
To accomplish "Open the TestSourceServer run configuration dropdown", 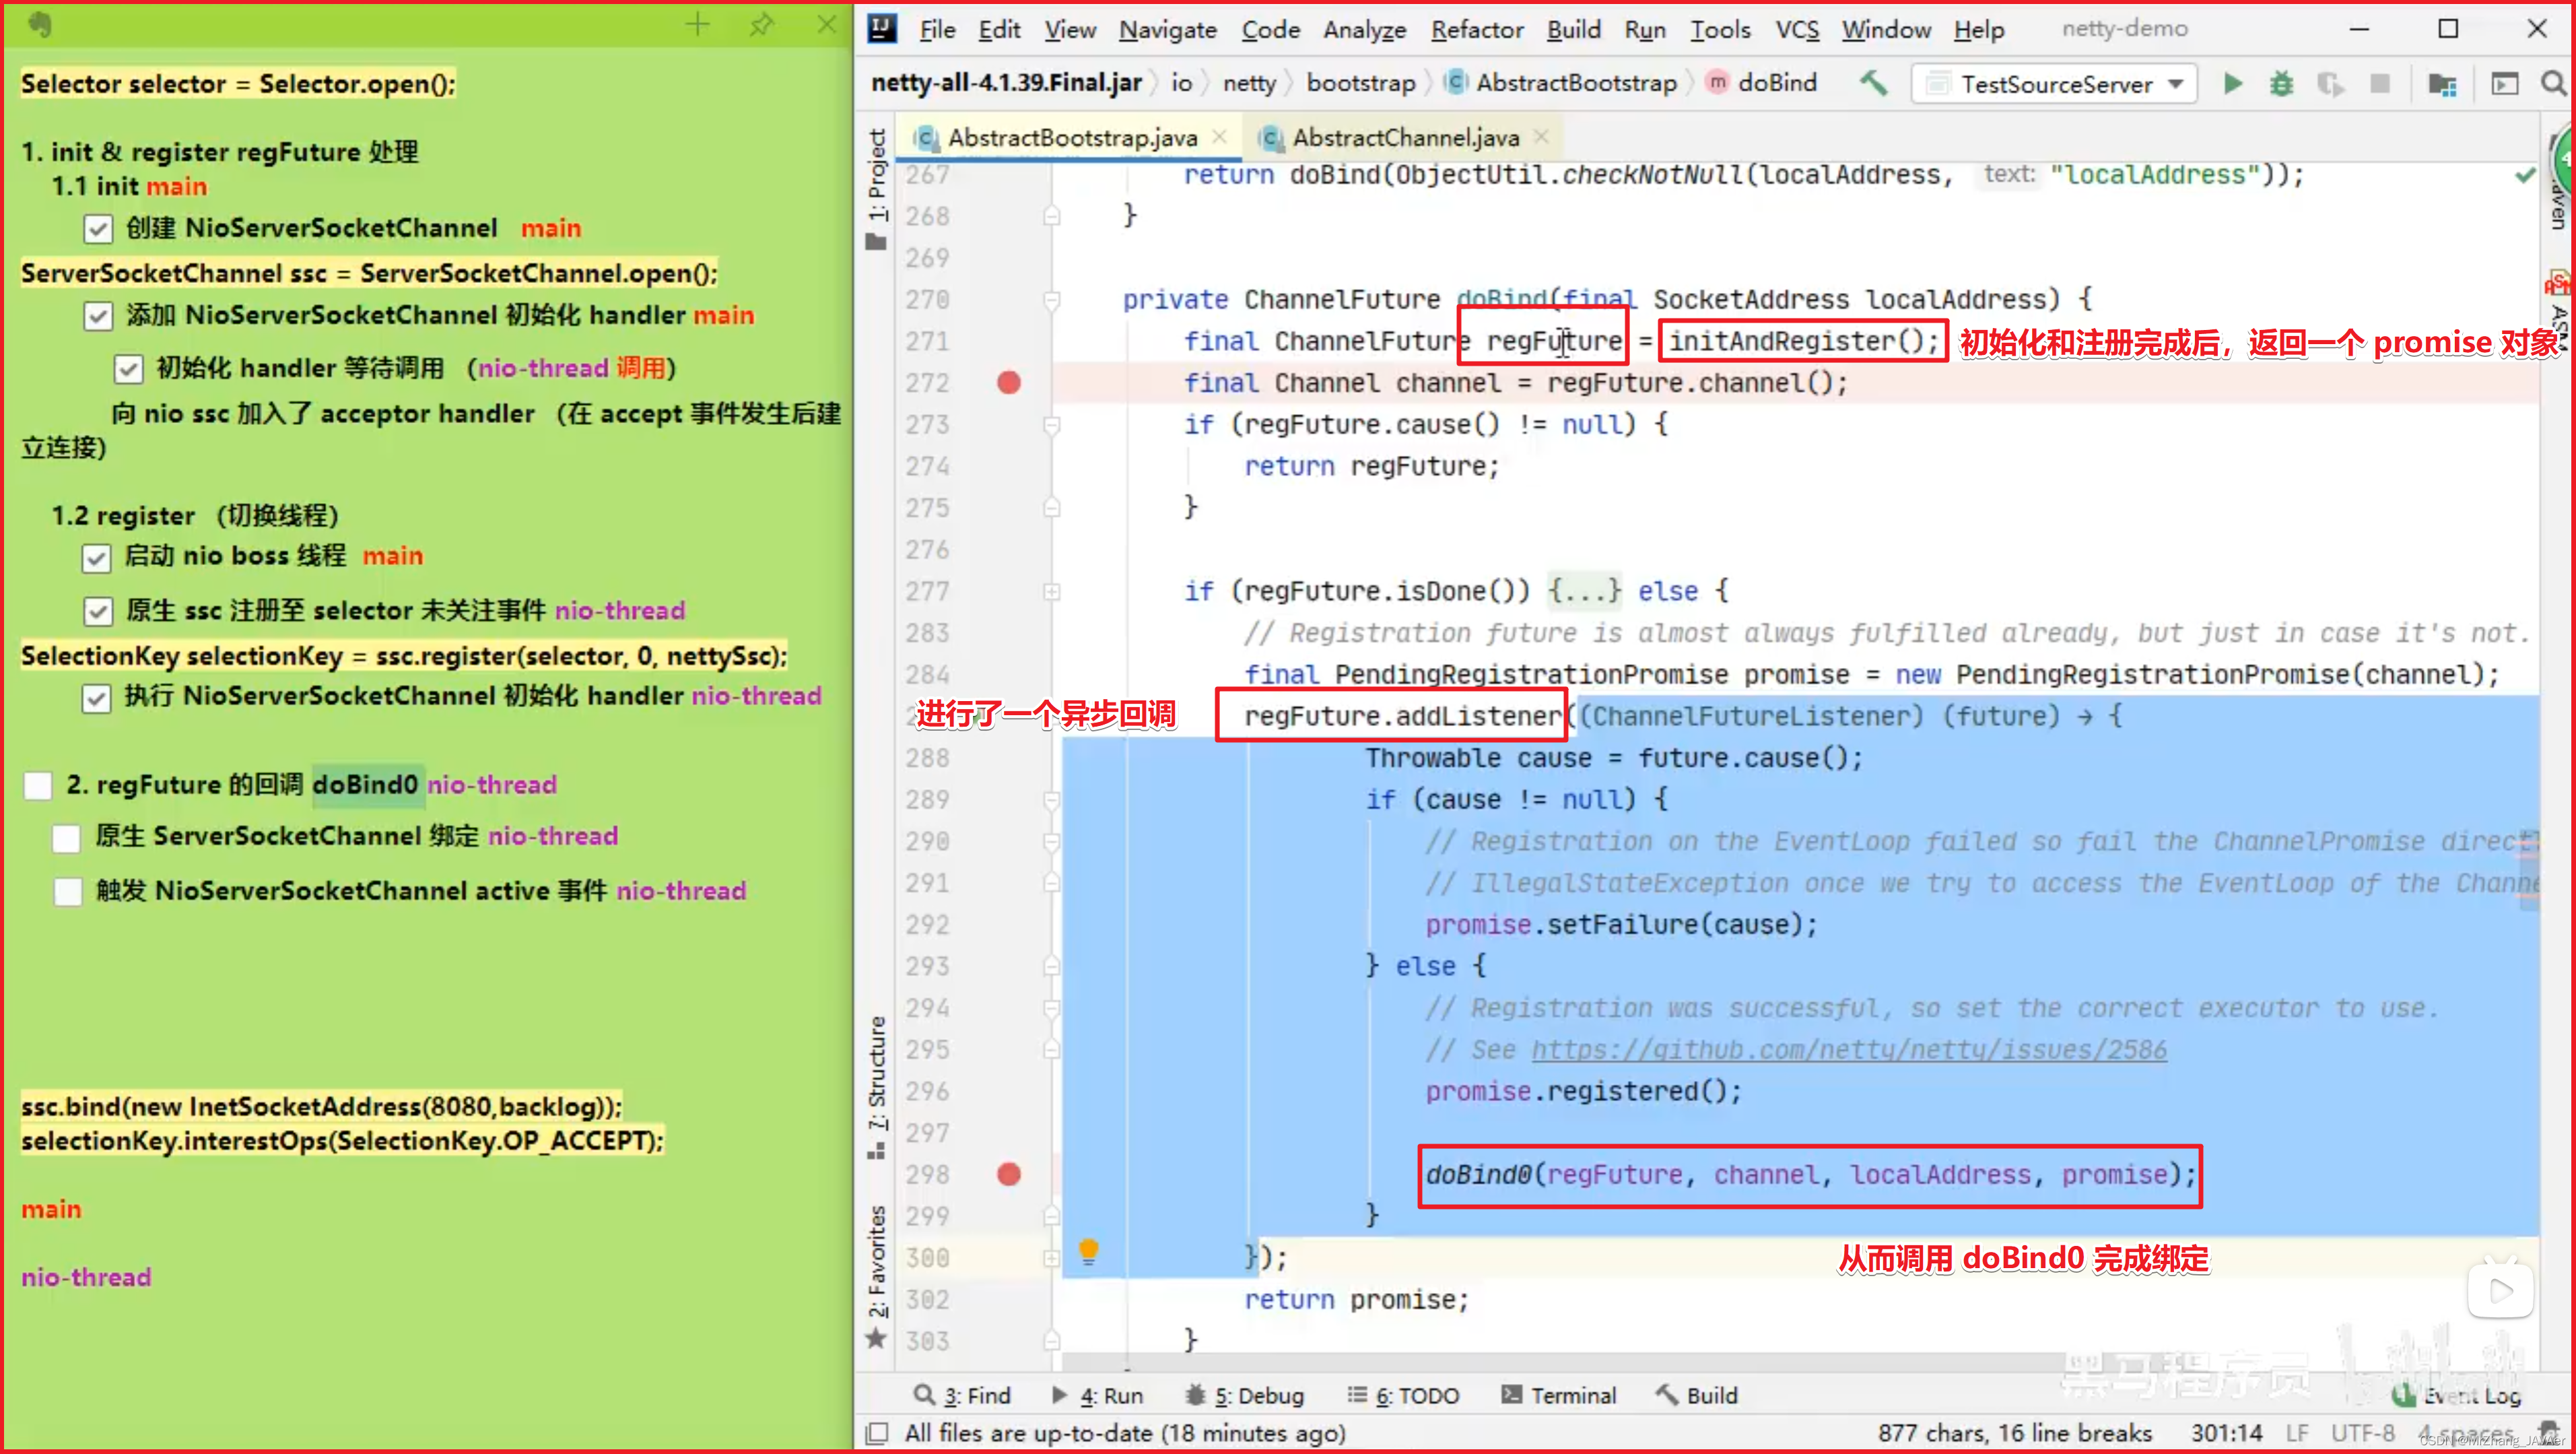I will click(2054, 84).
